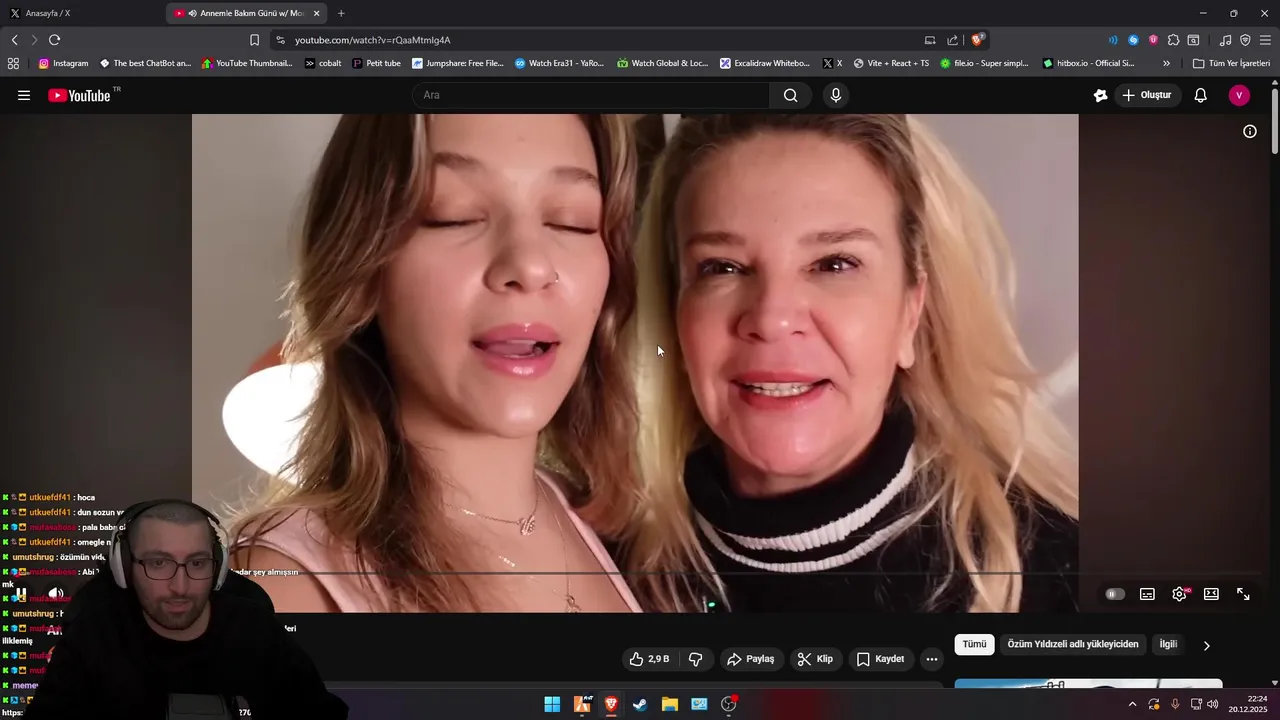
Task: Open YouTube notifications bell
Action: 1201,95
